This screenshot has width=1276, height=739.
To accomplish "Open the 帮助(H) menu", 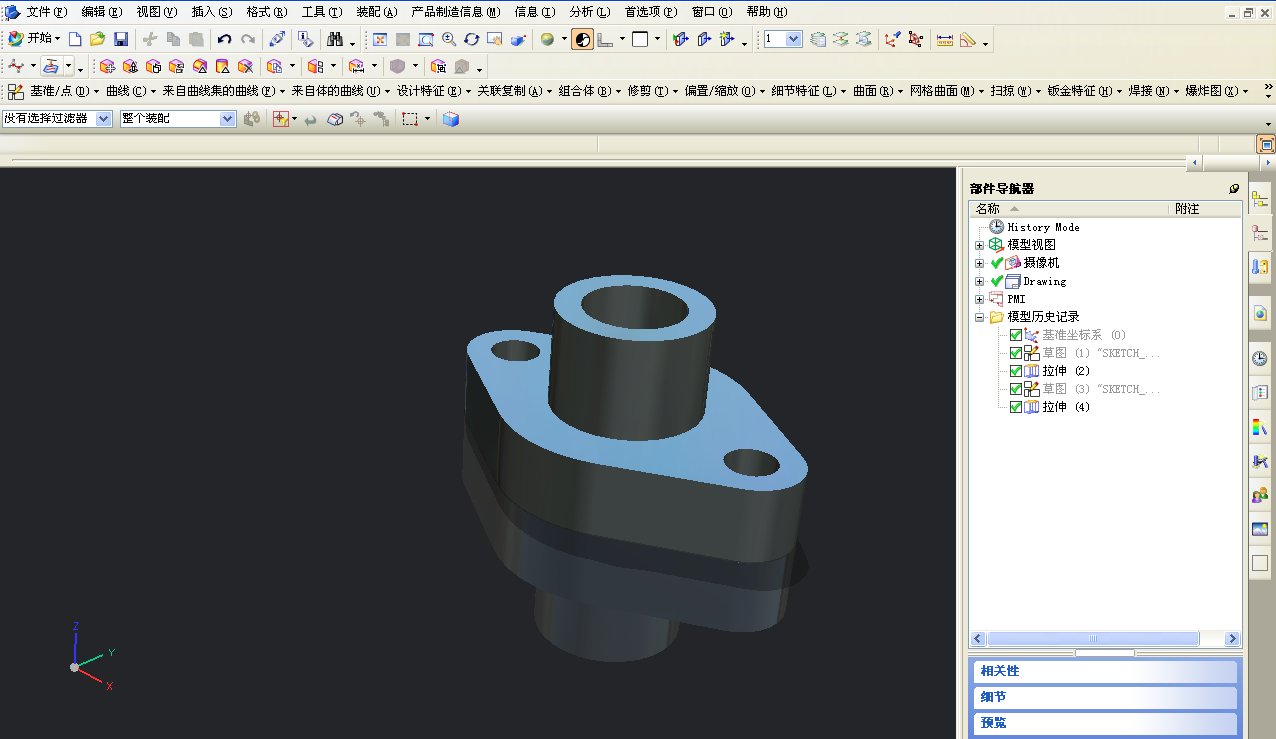I will pos(766,12).
